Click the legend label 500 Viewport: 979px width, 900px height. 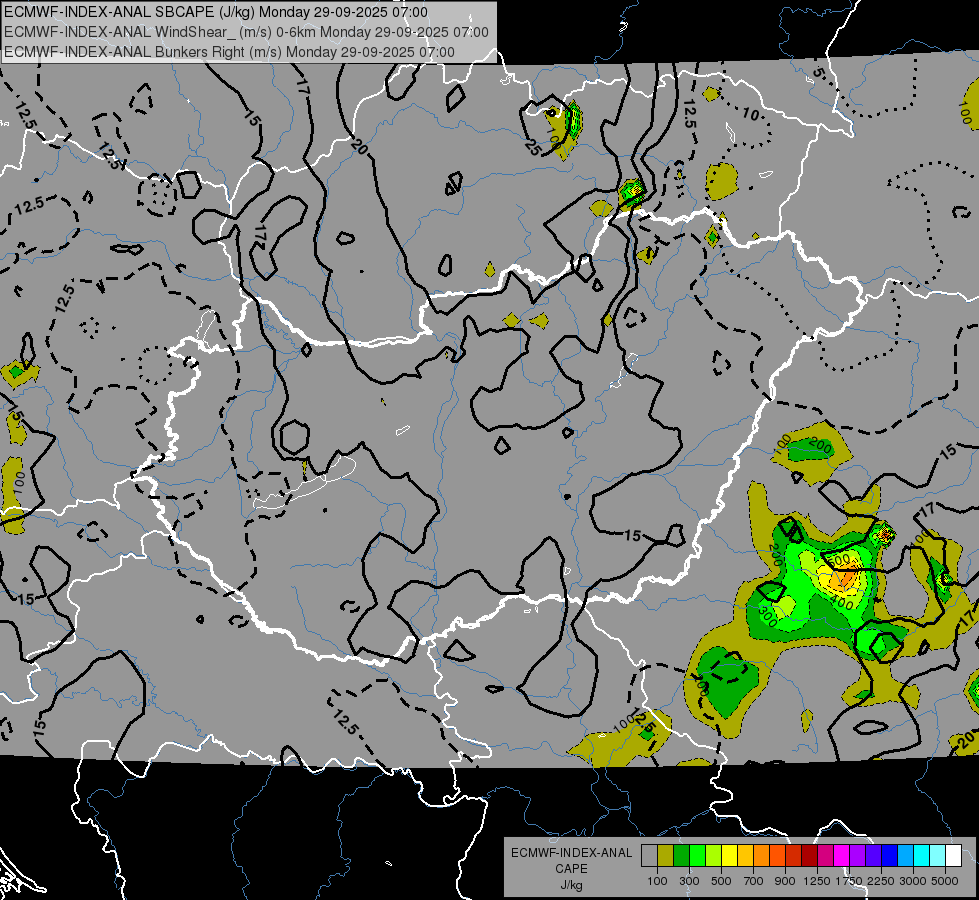point(721,881)
